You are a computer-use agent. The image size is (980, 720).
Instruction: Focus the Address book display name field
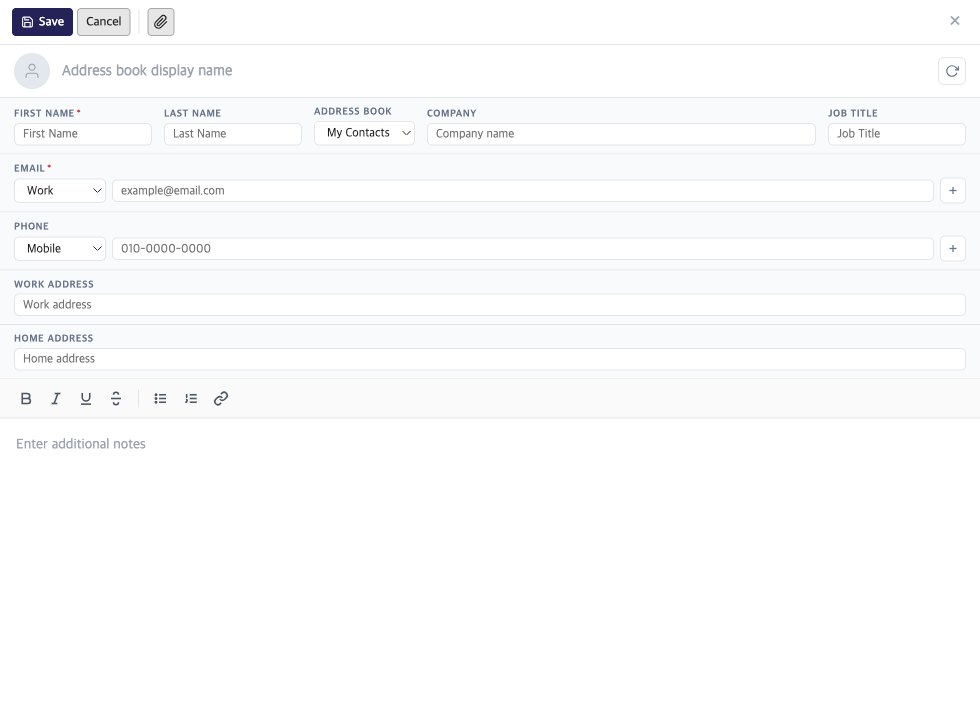[494, 71]
